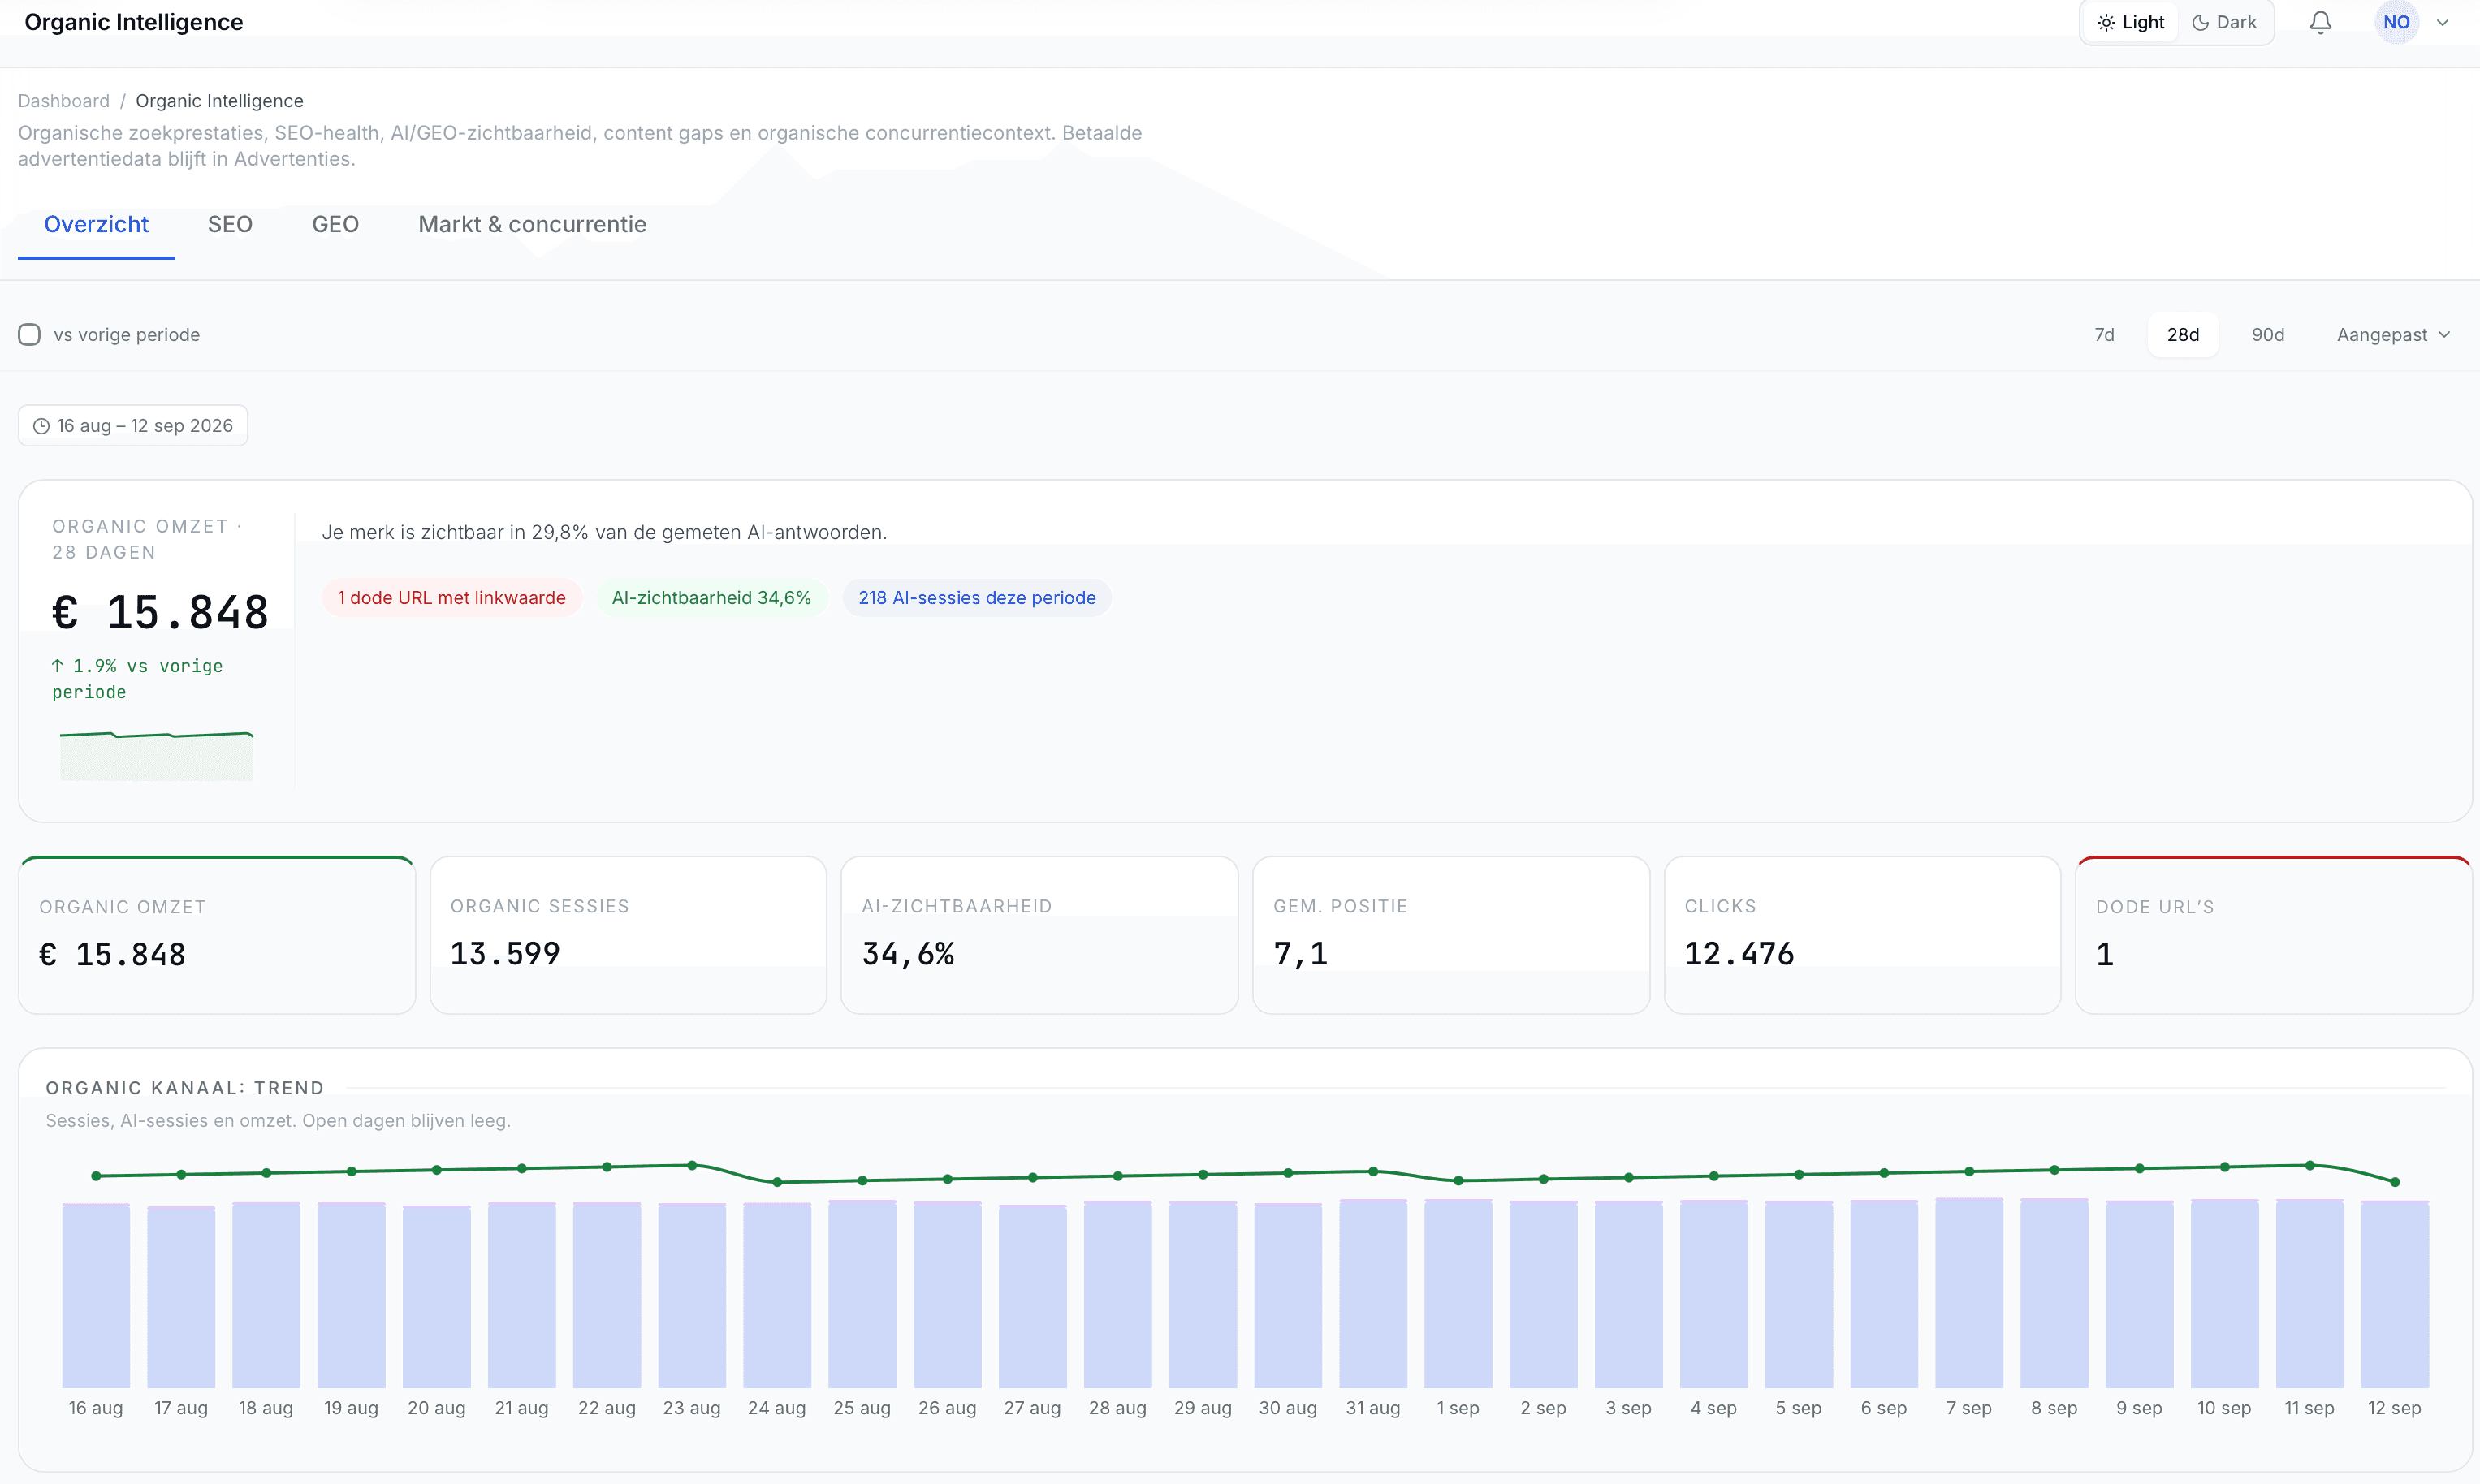Image resolution: width=2480 pixels, height=1484 pixels.
Task: Expand the user account menu chevron
Action: (x=2442, y=22)
